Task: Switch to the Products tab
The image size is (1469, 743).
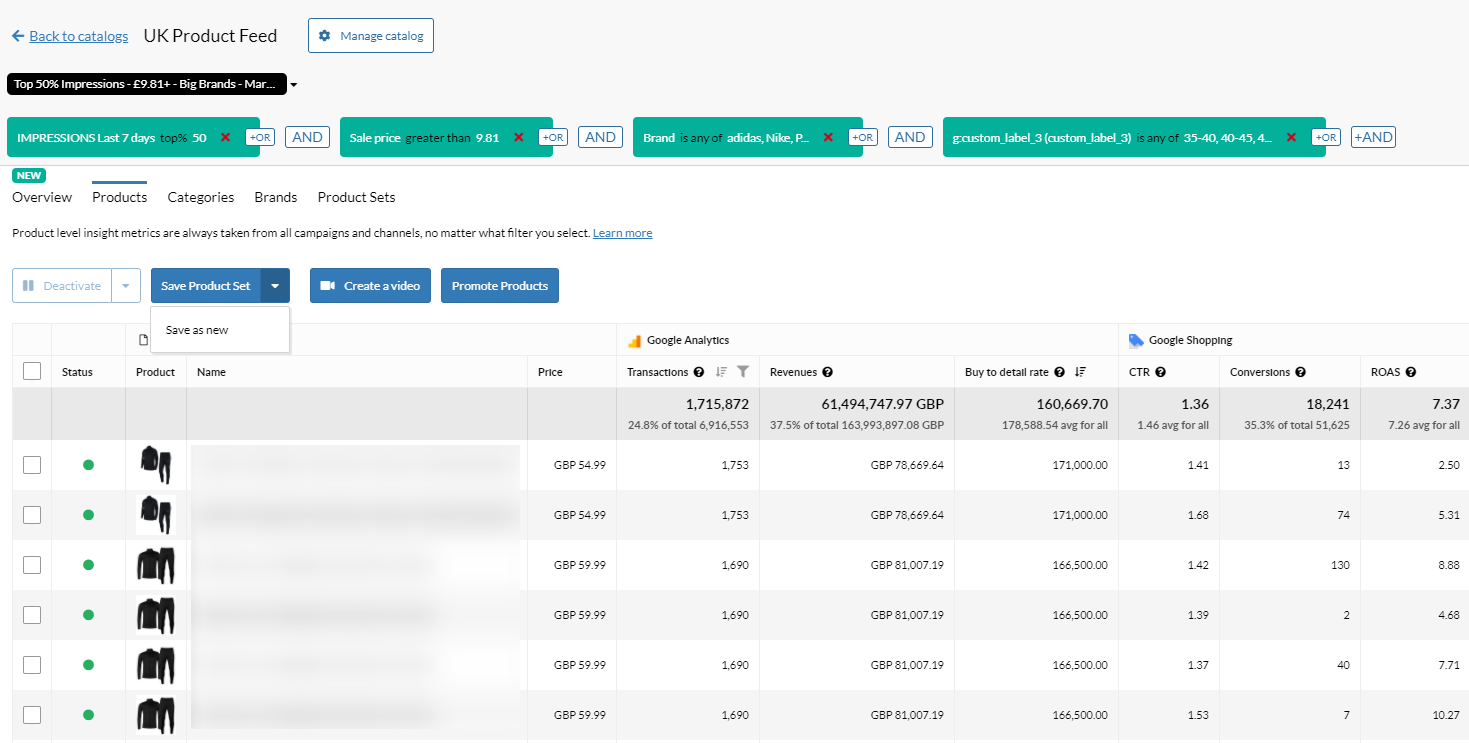Action: [119, 197]
